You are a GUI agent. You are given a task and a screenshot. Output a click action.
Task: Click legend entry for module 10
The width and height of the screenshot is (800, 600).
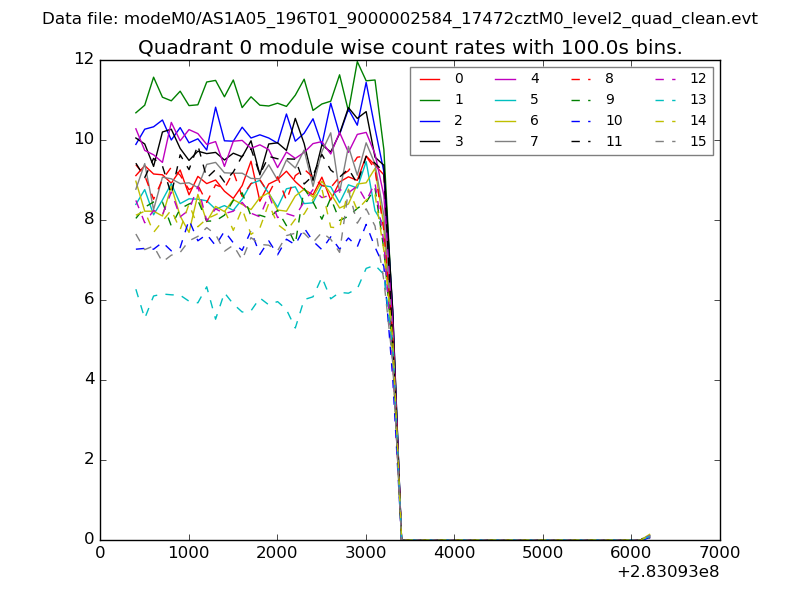pos(613,120)
